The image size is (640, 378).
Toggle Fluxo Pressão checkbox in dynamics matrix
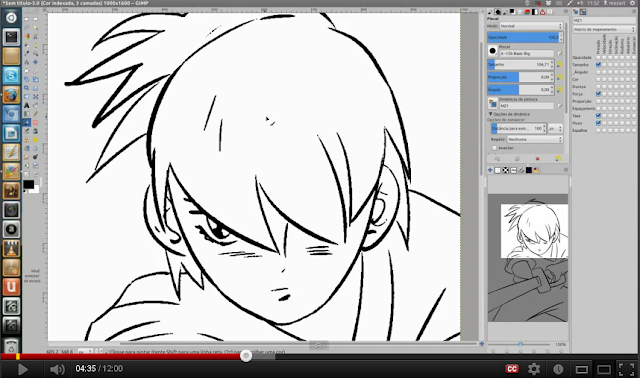point(598,123)
